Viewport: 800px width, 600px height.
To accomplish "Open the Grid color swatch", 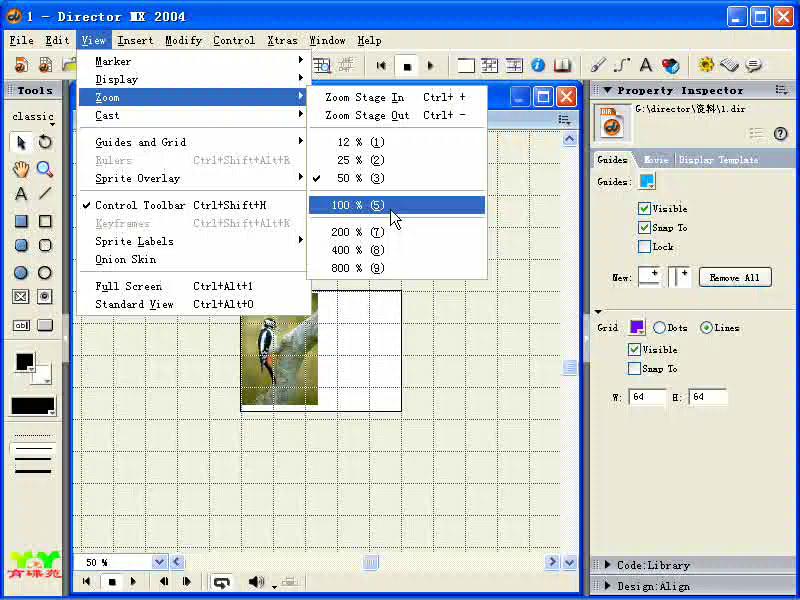I will point(637,327).
